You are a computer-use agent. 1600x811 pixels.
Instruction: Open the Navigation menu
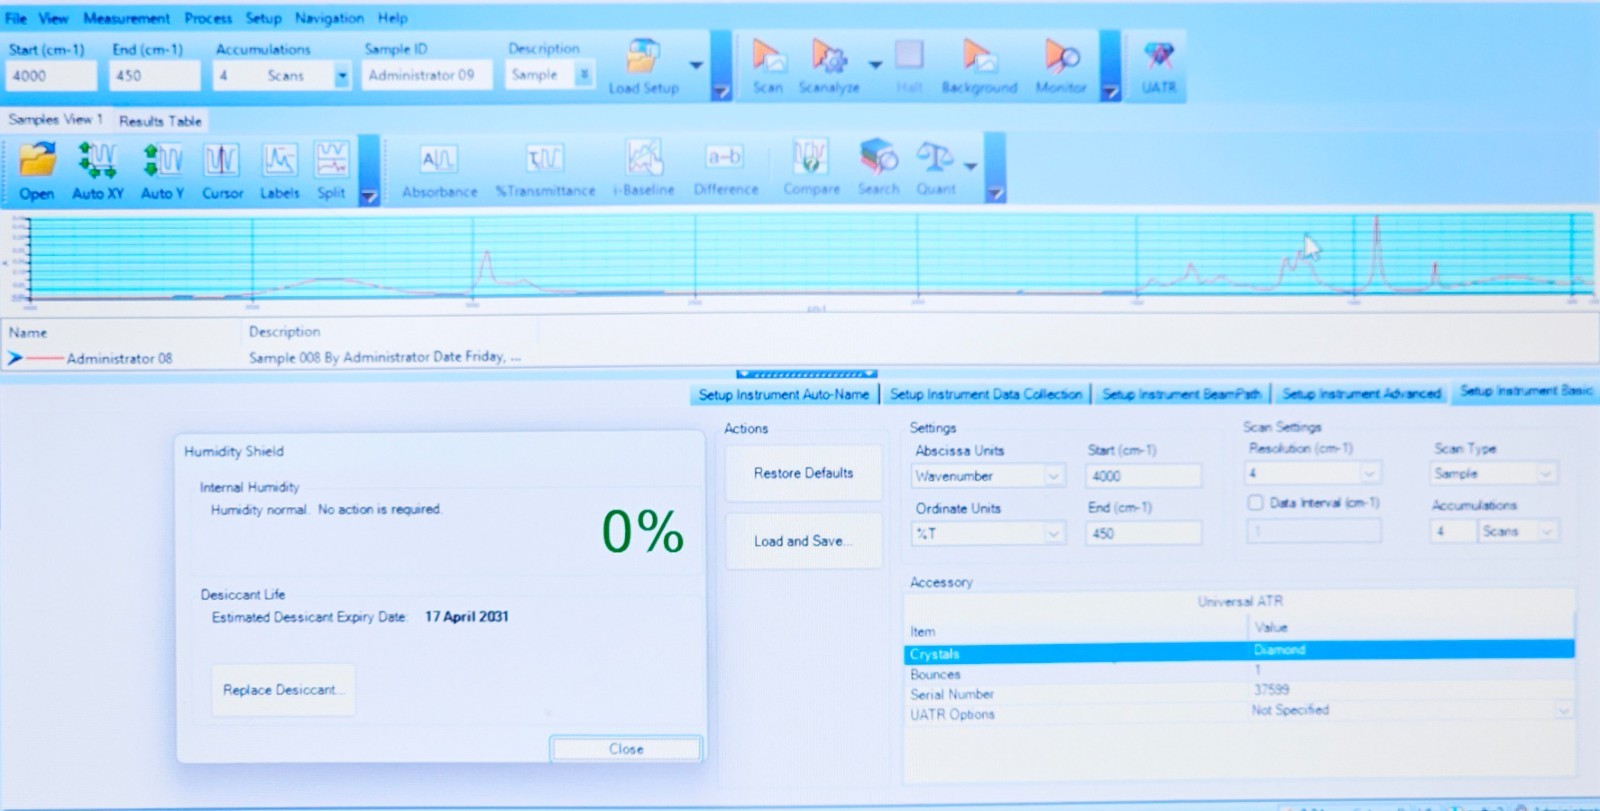point(329,18)
